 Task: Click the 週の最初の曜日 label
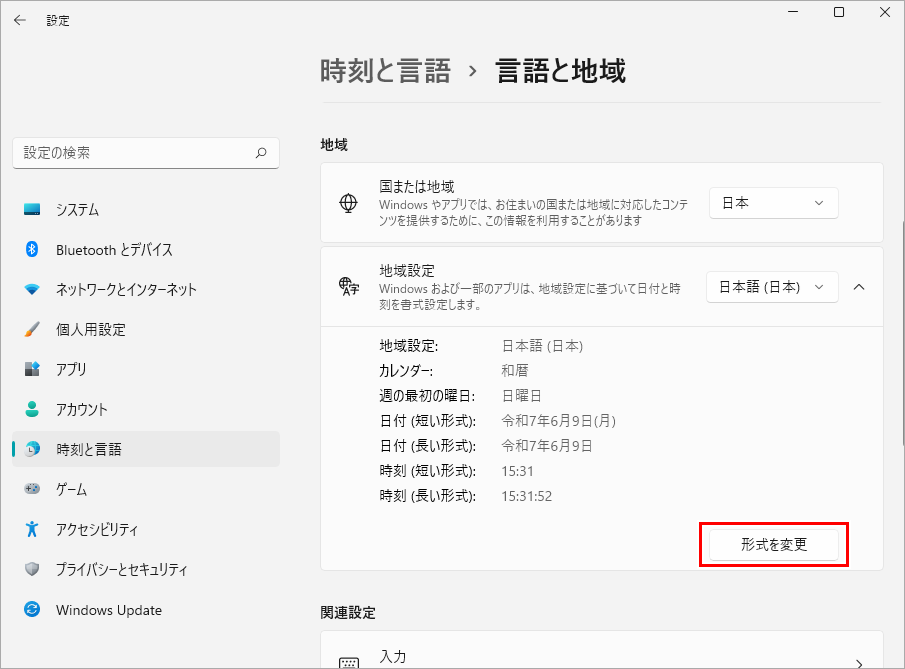(x=427, y=395)
